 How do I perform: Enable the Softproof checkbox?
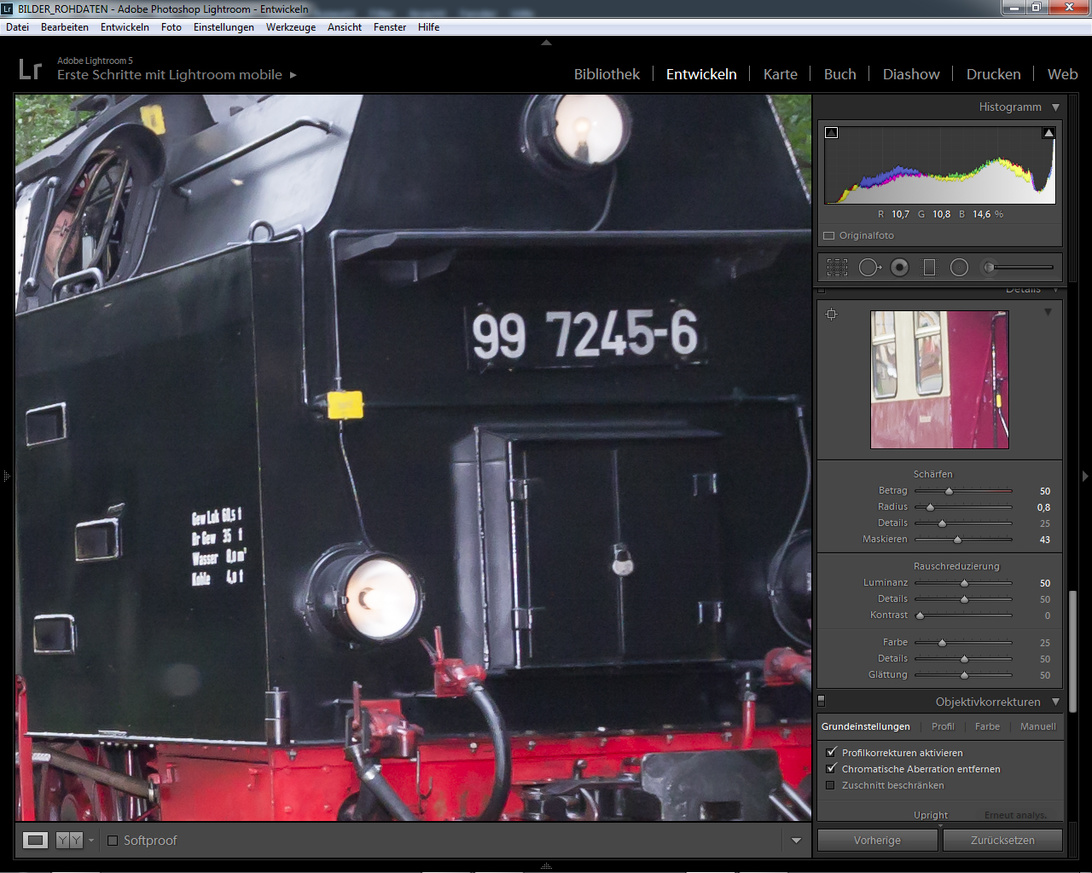click(113, 840)
